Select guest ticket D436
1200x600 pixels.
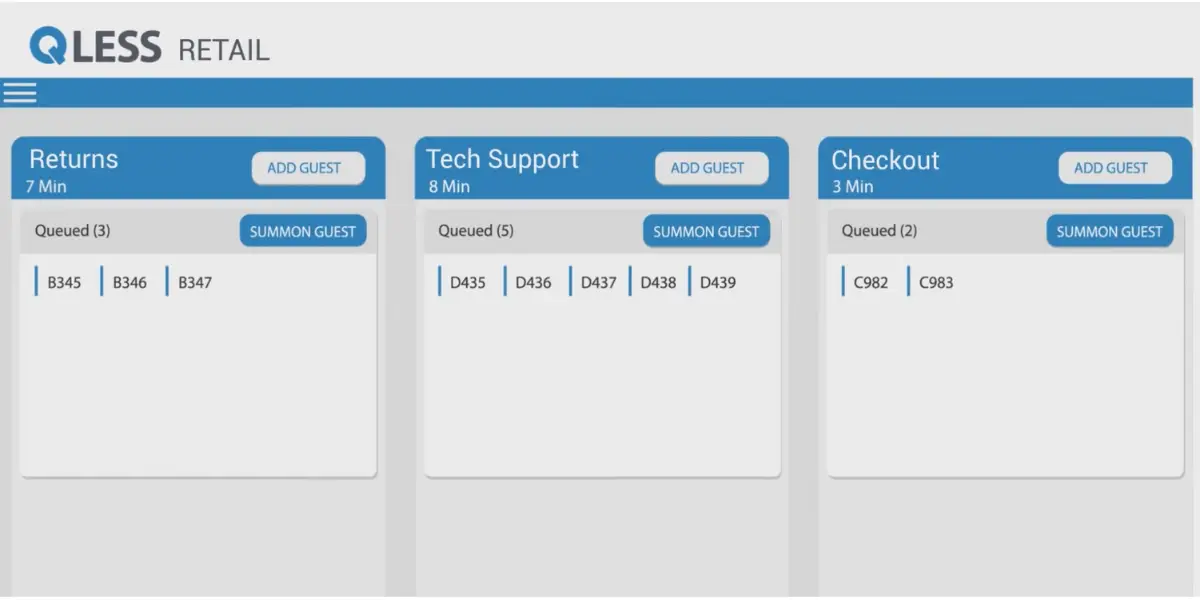[x=528, y=282]
